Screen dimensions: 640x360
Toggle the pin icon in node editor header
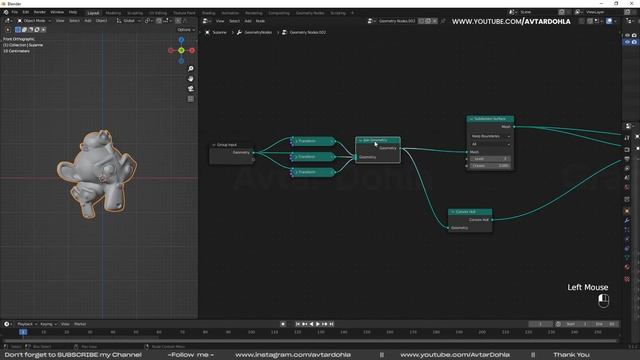point(443,21)
